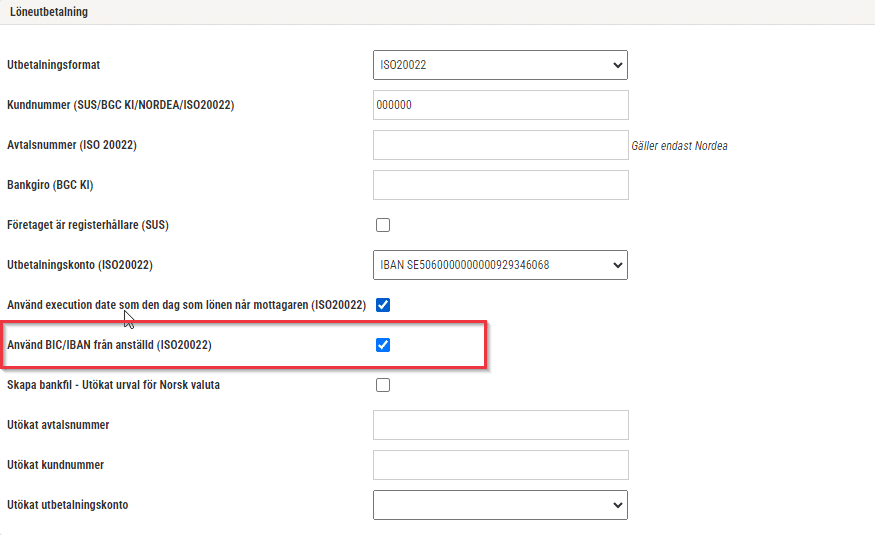Click the Skapa bankfil Norsk valuta label
Viewport: 875px width, 535px height.
[x=113, y=385]
